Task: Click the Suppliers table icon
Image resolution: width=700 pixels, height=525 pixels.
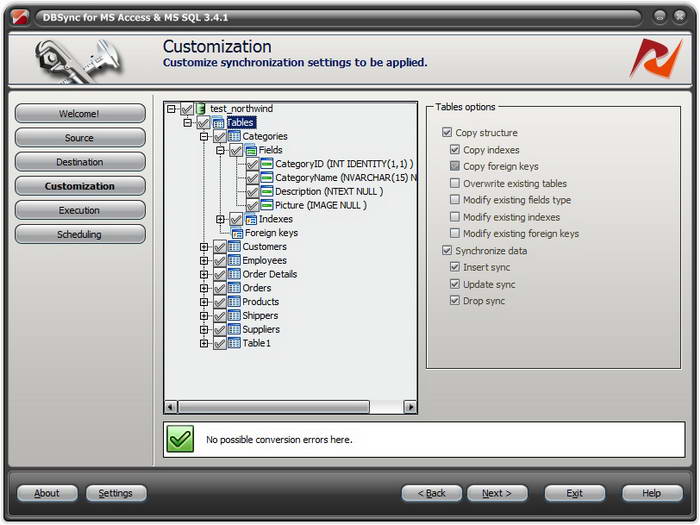Action: 234,329
